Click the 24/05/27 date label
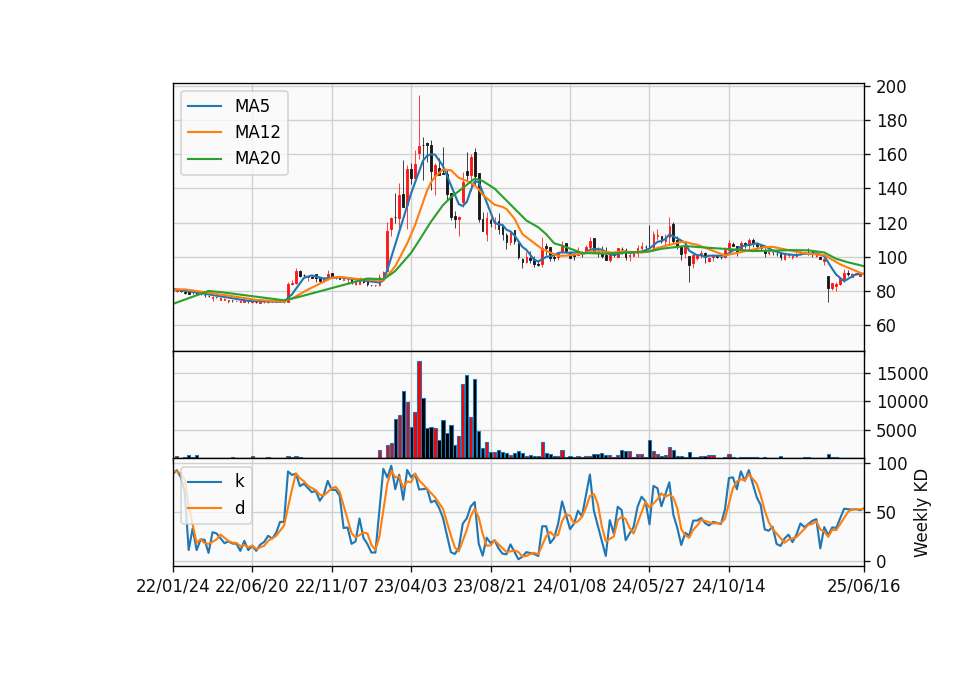The width and height of the screenshot is (960, 690). [649, 587]
